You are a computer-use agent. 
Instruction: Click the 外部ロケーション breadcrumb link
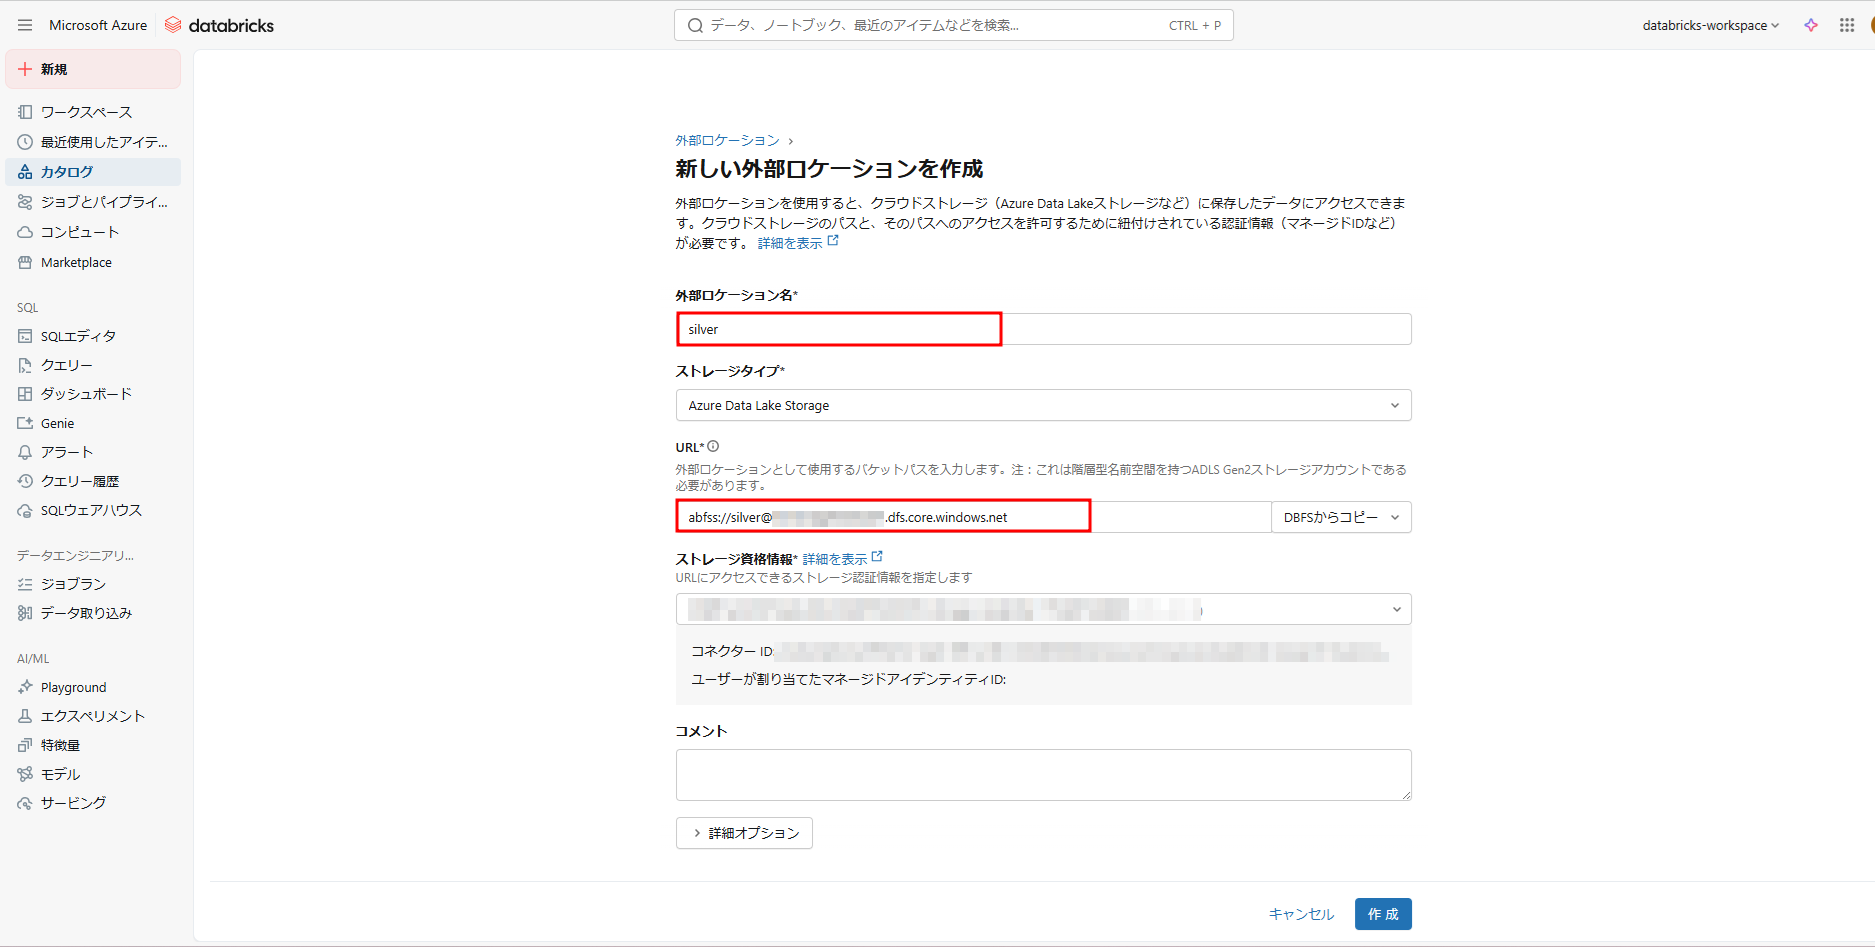(x=727, y=140)
